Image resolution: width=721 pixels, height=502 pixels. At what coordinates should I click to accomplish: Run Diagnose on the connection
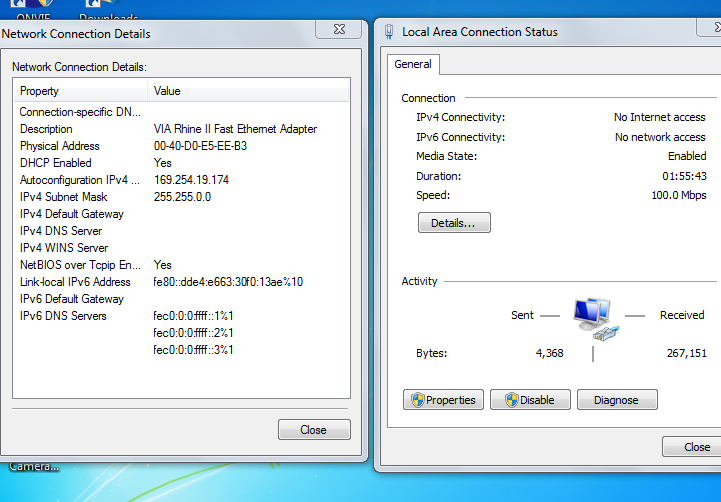pos(616,400)
